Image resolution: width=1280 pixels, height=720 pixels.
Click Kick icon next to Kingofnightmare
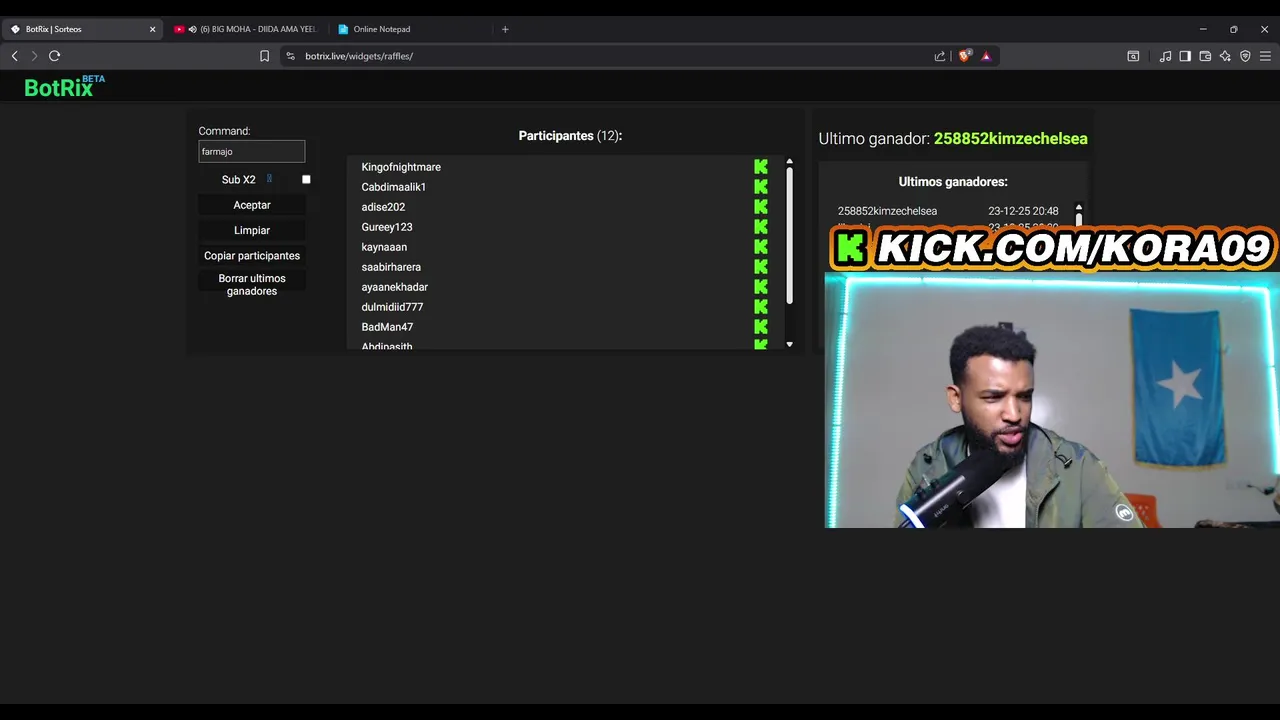coord(761,167)
